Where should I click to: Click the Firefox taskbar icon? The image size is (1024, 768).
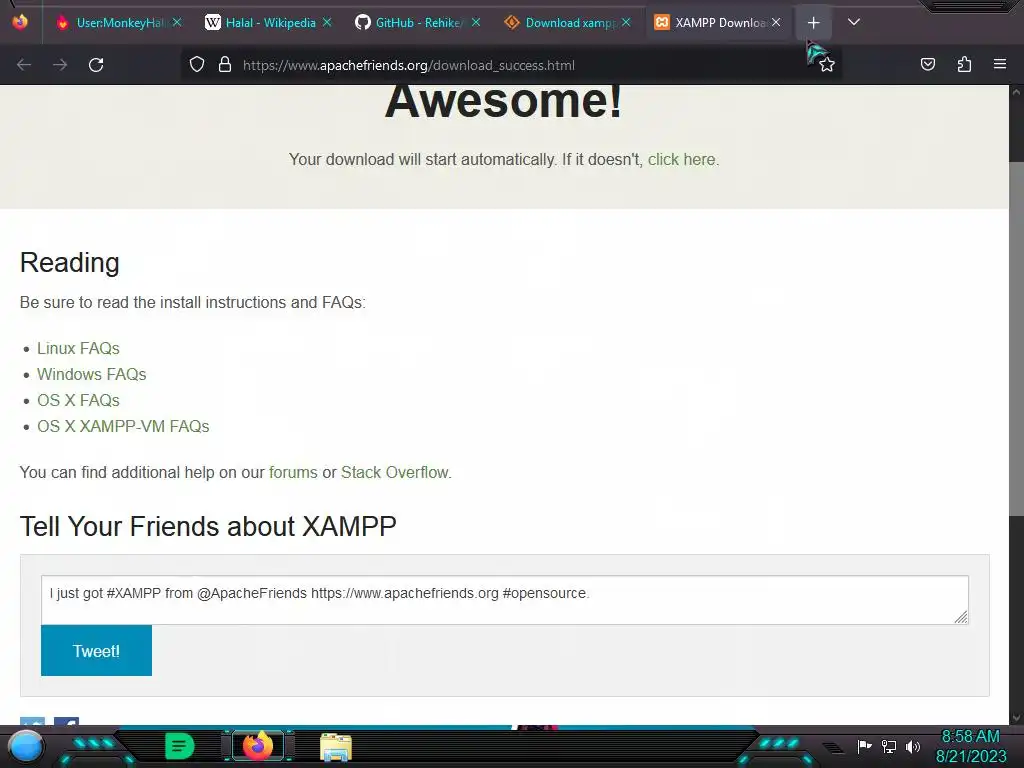tap(257, 746)
